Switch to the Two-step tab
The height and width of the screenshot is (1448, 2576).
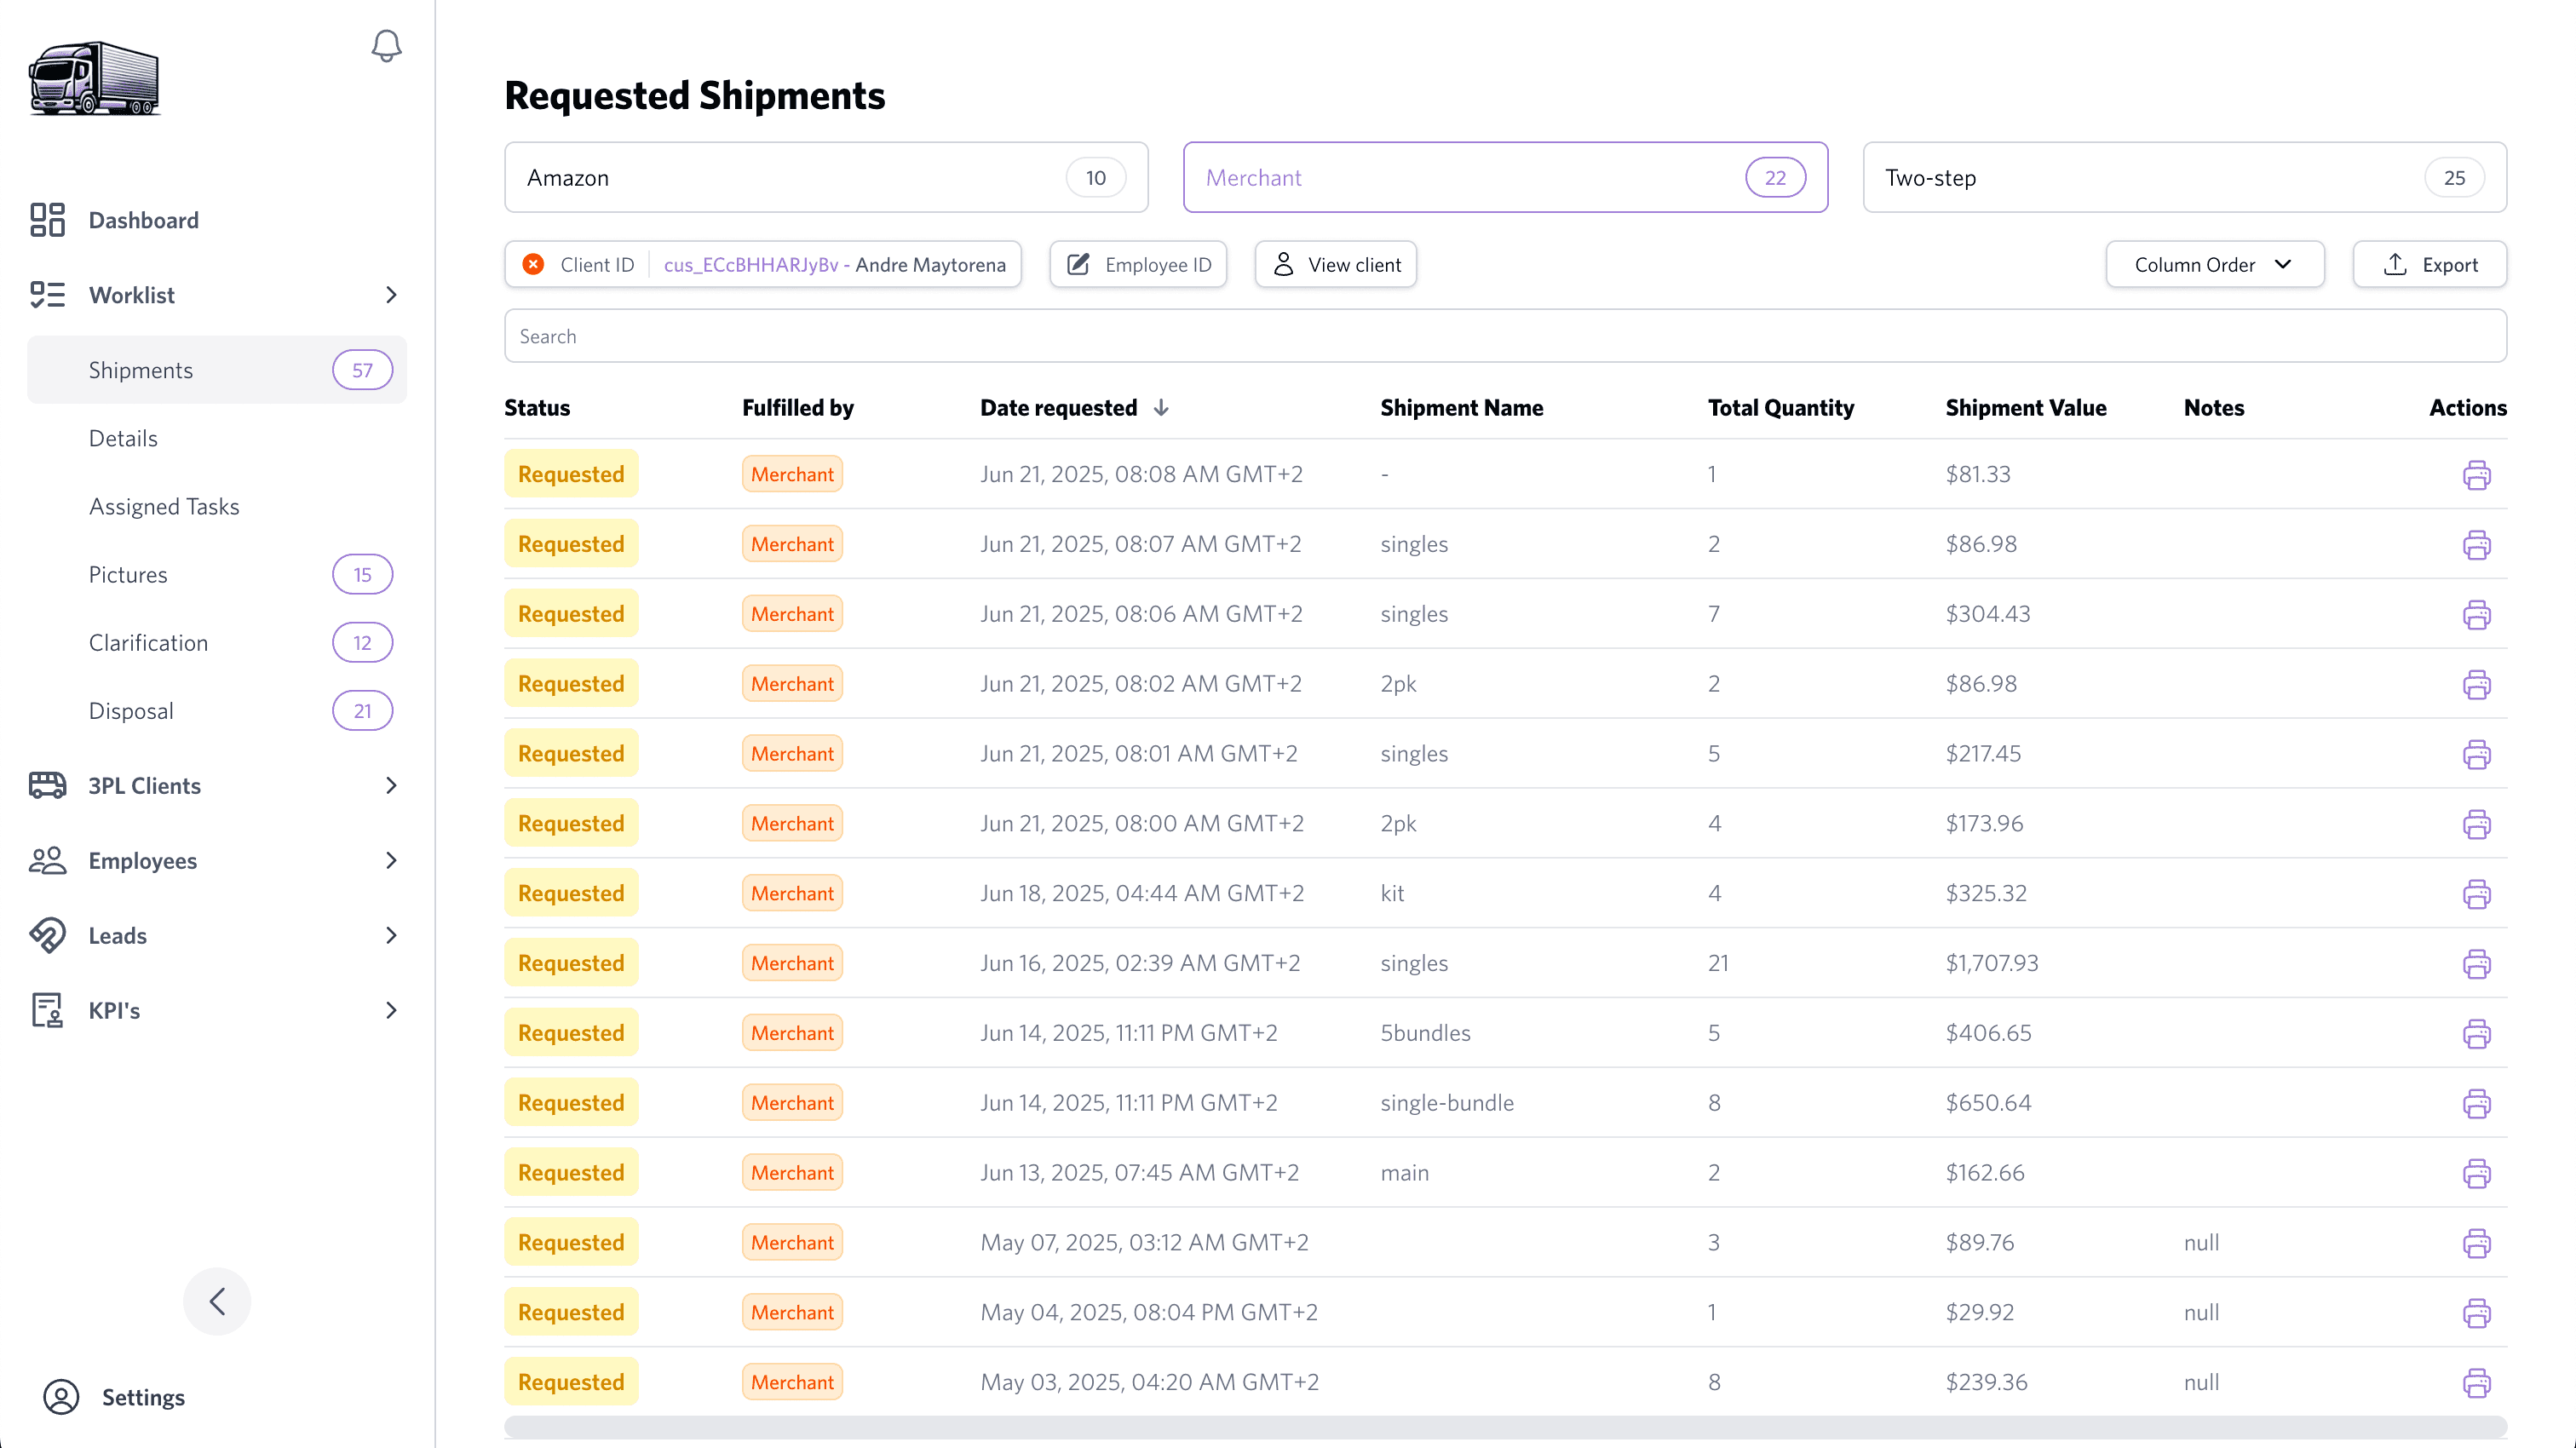click(x=2184, y=178)
